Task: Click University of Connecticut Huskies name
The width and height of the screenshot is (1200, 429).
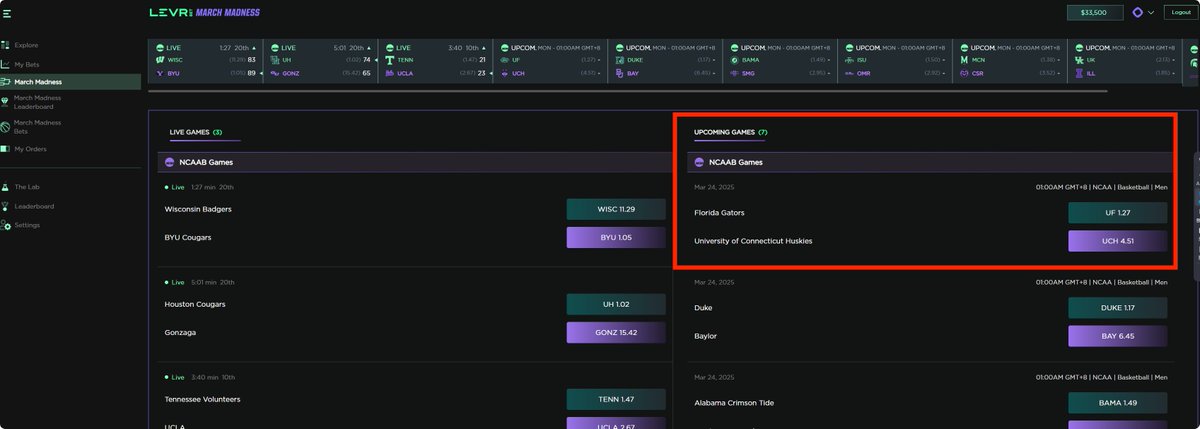Action: click(x=753, y=241)
